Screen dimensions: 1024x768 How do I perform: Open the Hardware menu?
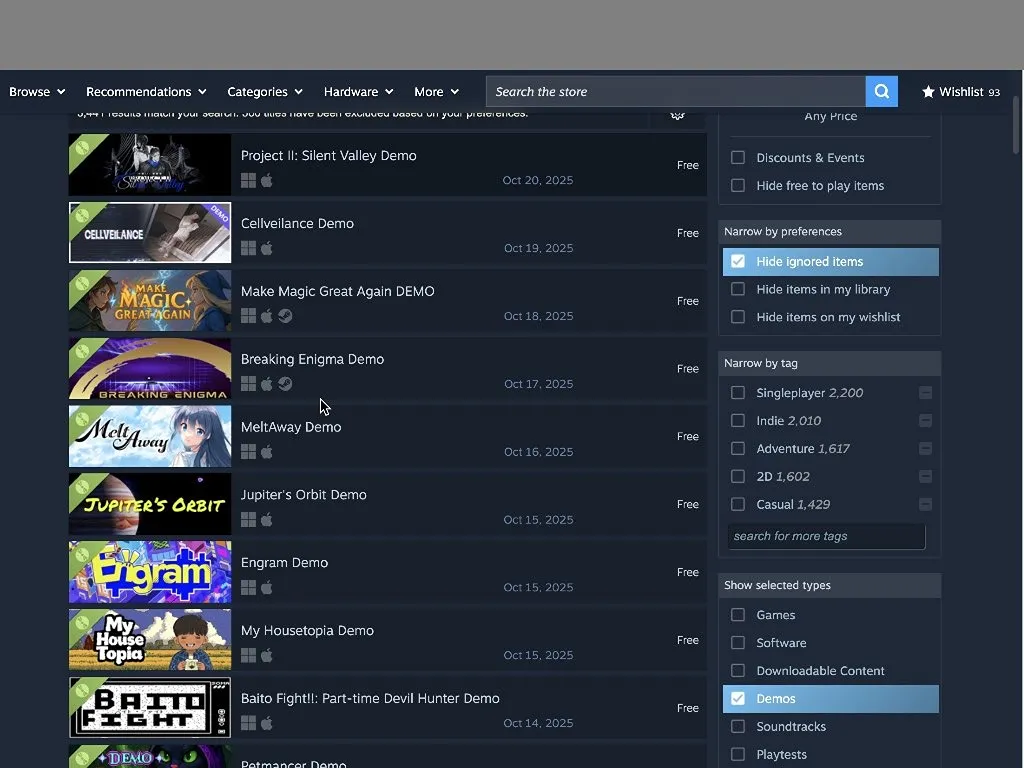tap(358, 91)
